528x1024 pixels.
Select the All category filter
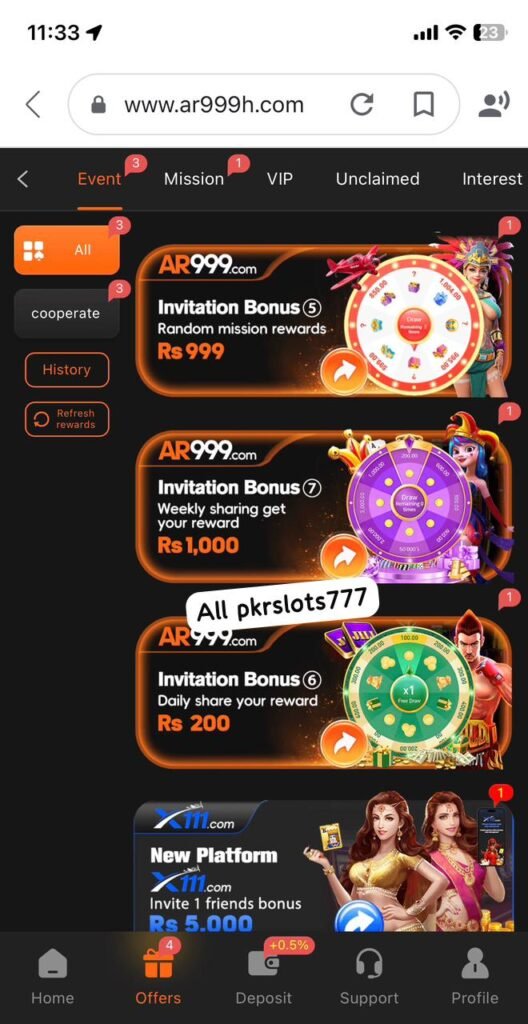[x=67, y=250]
